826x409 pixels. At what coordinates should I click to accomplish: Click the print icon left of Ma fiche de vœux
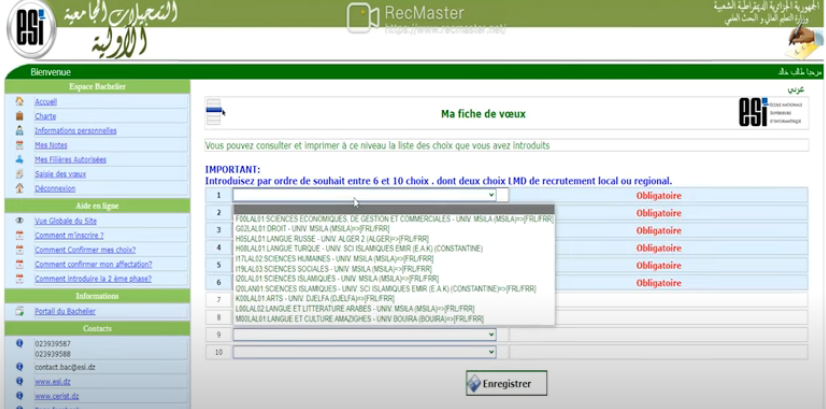point(215,113)
